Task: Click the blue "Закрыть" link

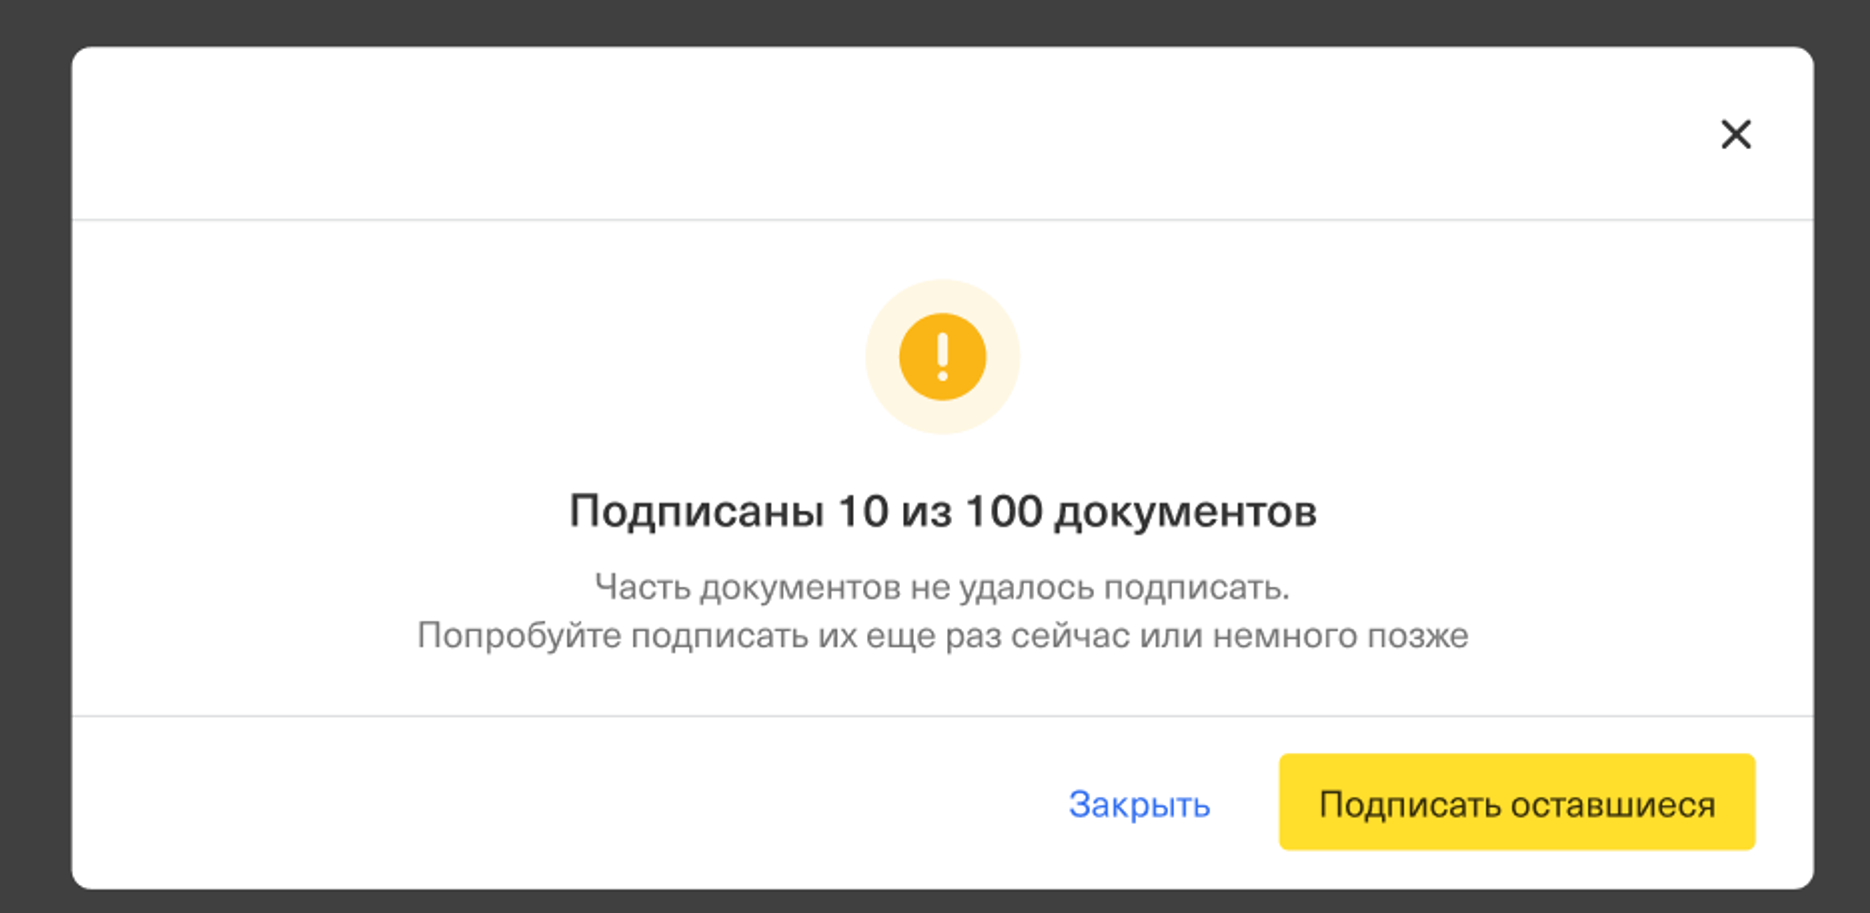Action: [x=1139, y=804]
